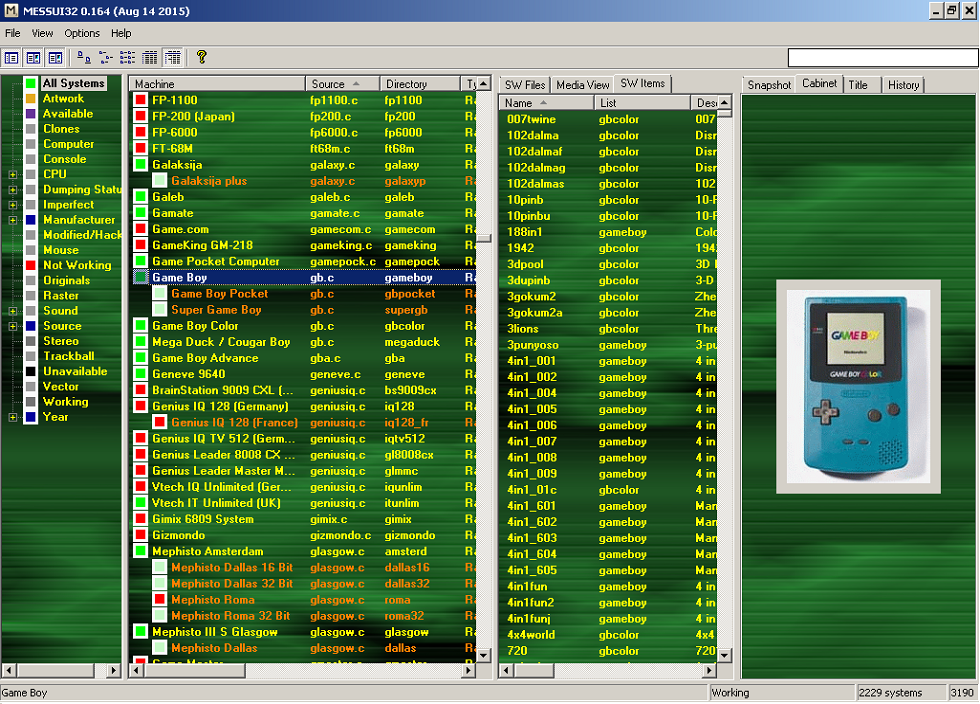Expand the CPU folder tree node

point(12,174)
